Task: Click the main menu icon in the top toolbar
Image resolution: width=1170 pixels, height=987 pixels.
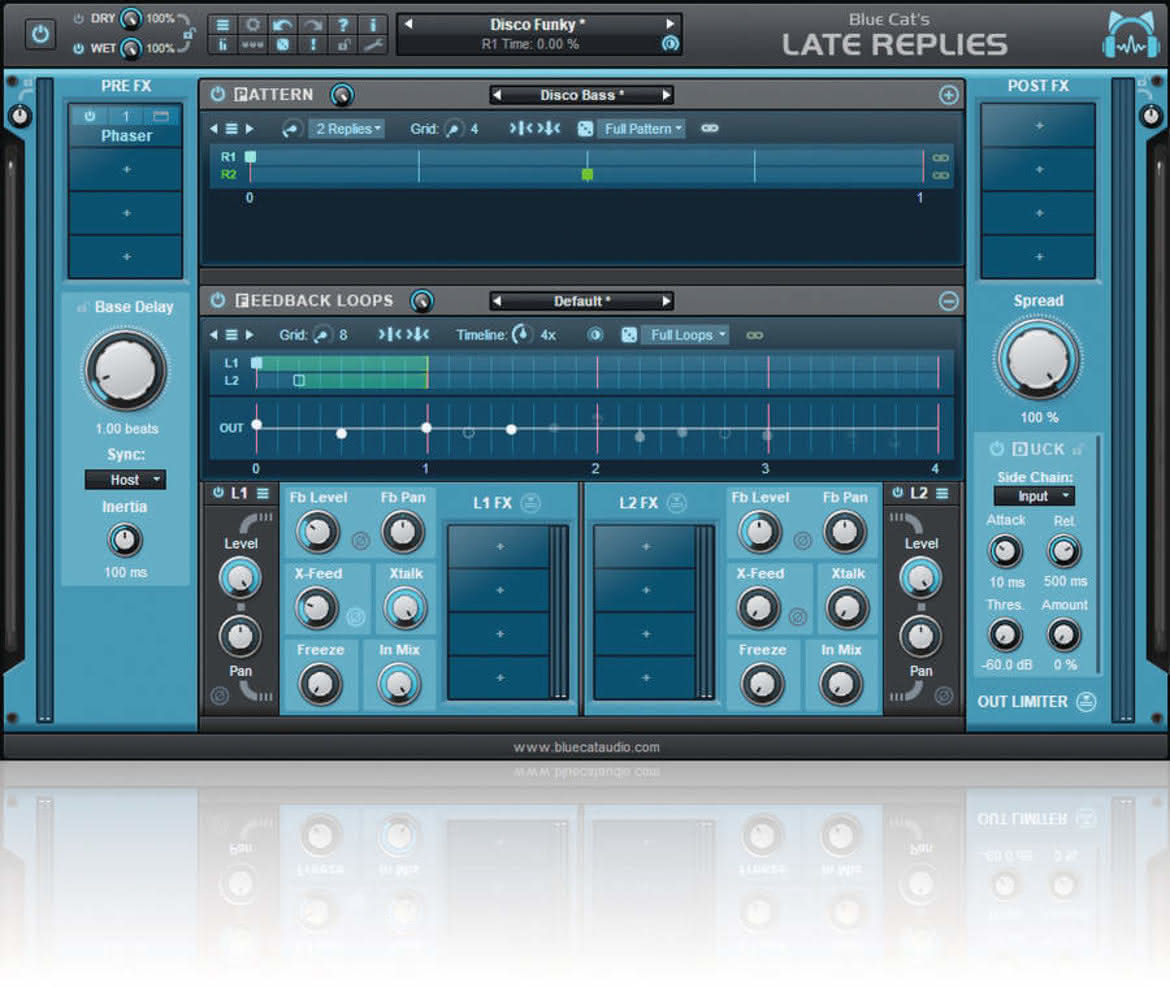Action: 222,25
